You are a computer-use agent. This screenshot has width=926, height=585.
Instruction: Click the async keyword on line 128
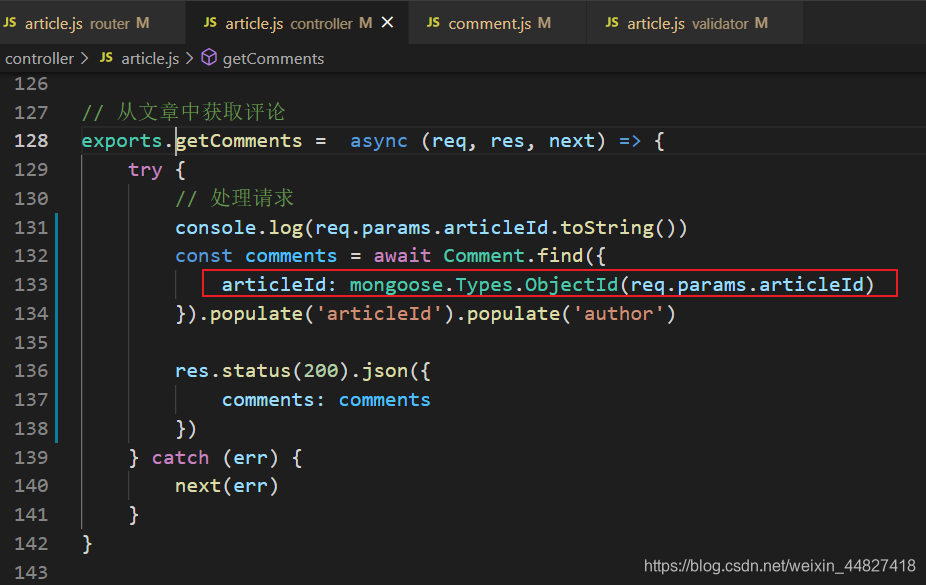[x=379, y=140]
